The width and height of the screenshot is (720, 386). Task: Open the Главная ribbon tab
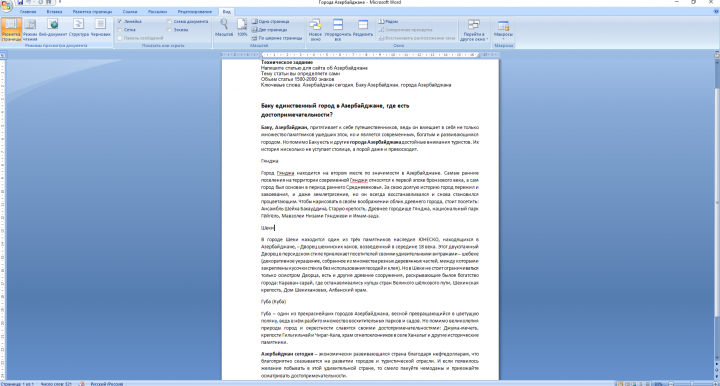[x=28, y=11]
